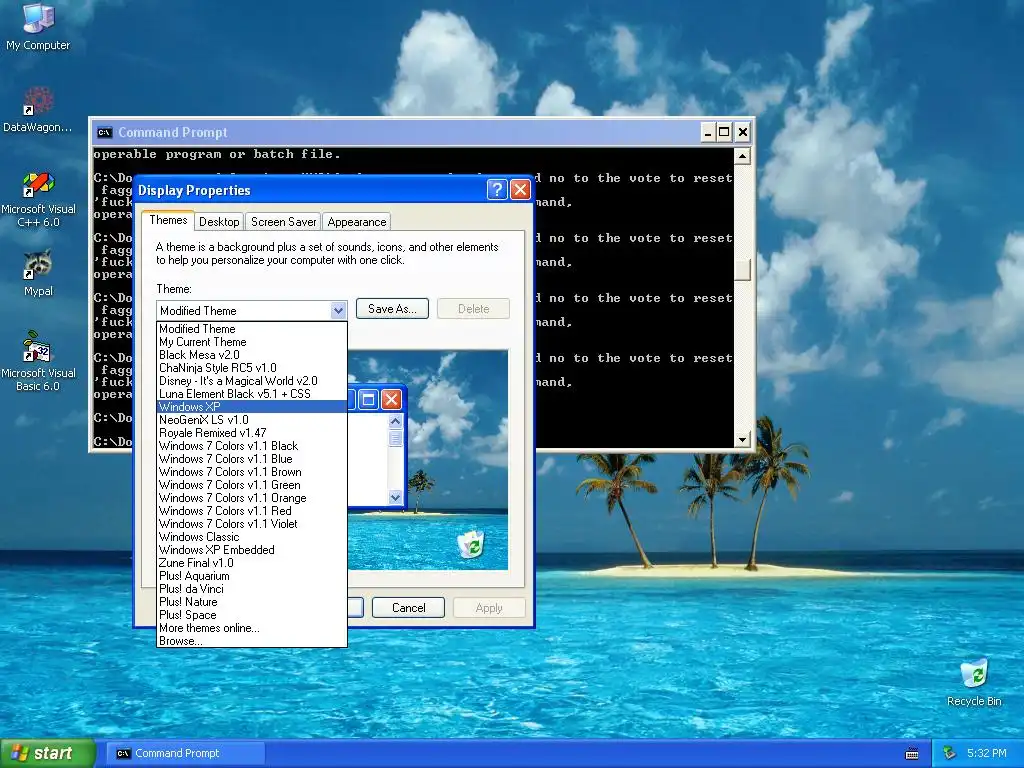1024x768 pixels.
Task: Open the Screen Saver tab
Action: [283, 222]
